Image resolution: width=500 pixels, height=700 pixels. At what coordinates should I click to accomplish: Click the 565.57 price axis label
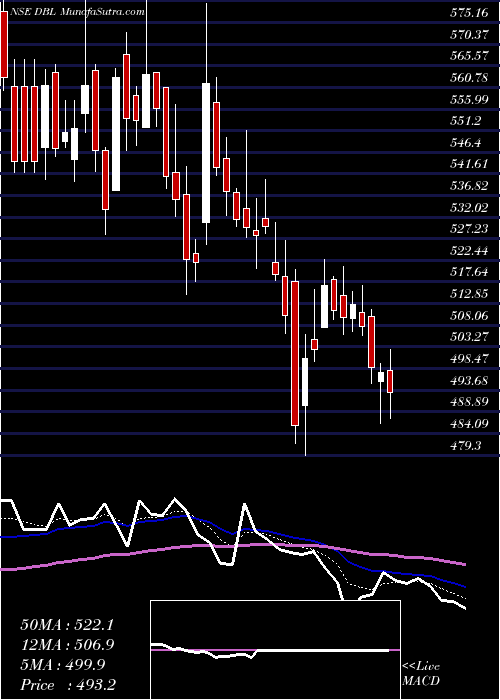tap(469, 56)
